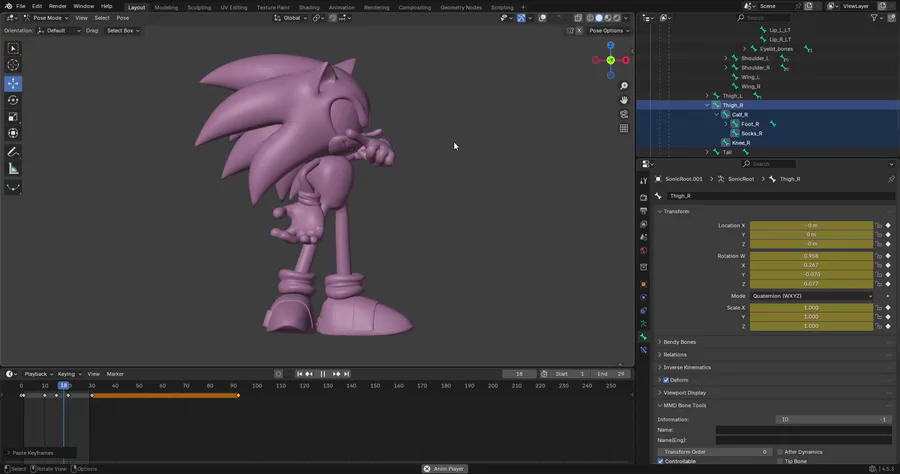Select the Foot_R bone in outliner
Viewport: 900px width, 474px height.
pyautogui.click(x=750, y=124)
